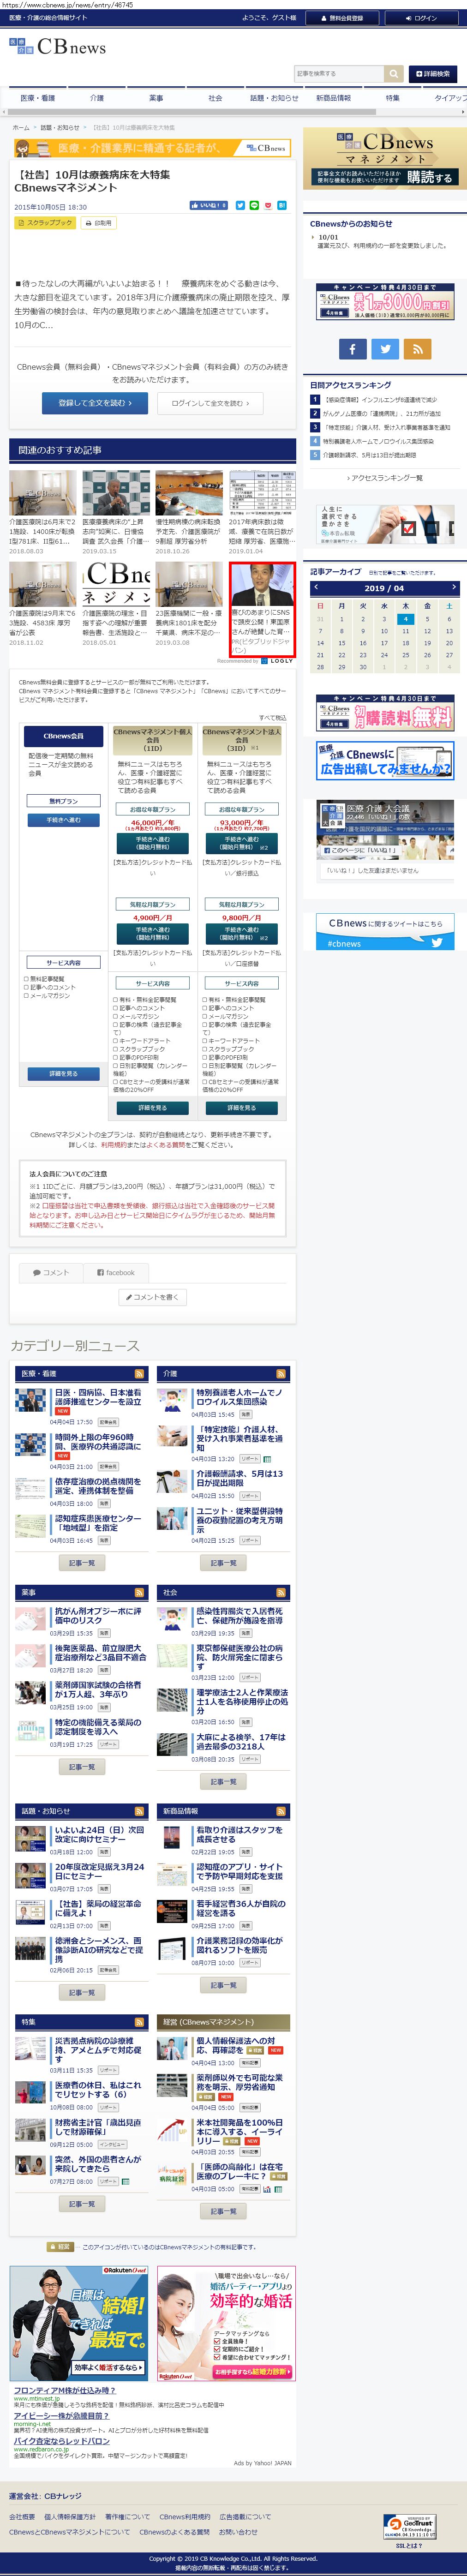Open the 社会 nav menu
The image size is (467, 2576).
coord(215,98)
